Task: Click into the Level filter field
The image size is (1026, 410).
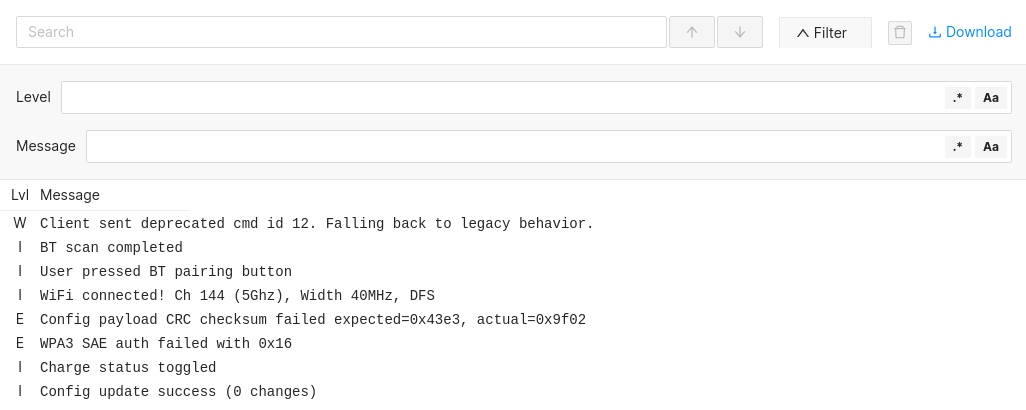Action: pos(500,98)
